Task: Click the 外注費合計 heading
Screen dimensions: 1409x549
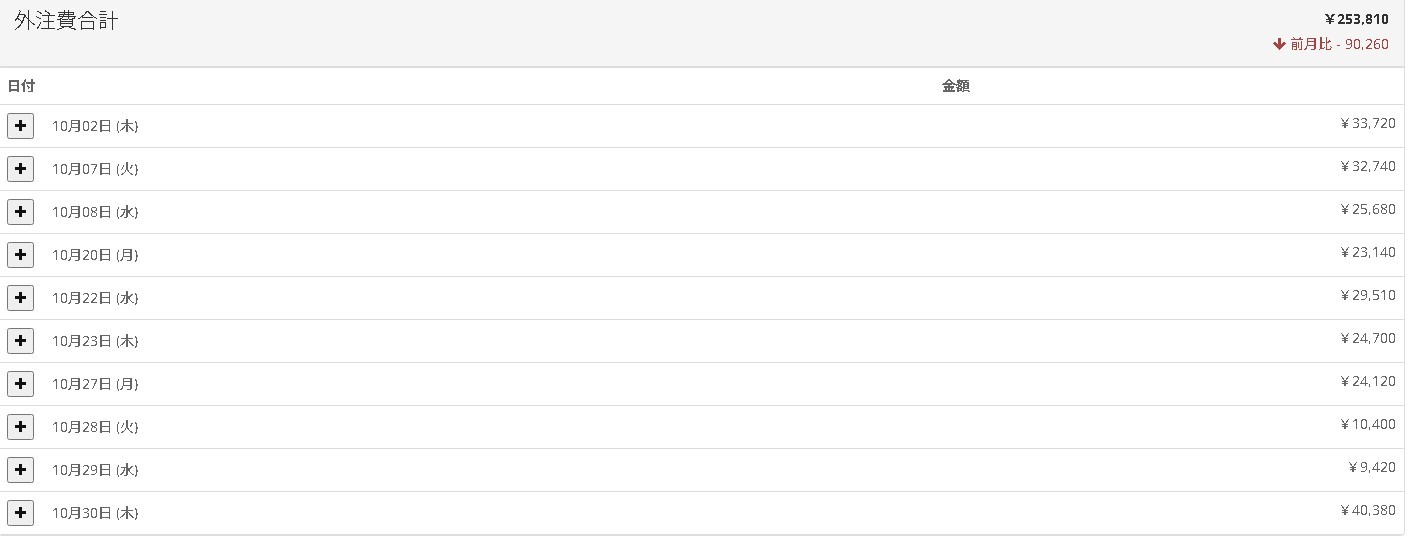Action: pos(66,21)
